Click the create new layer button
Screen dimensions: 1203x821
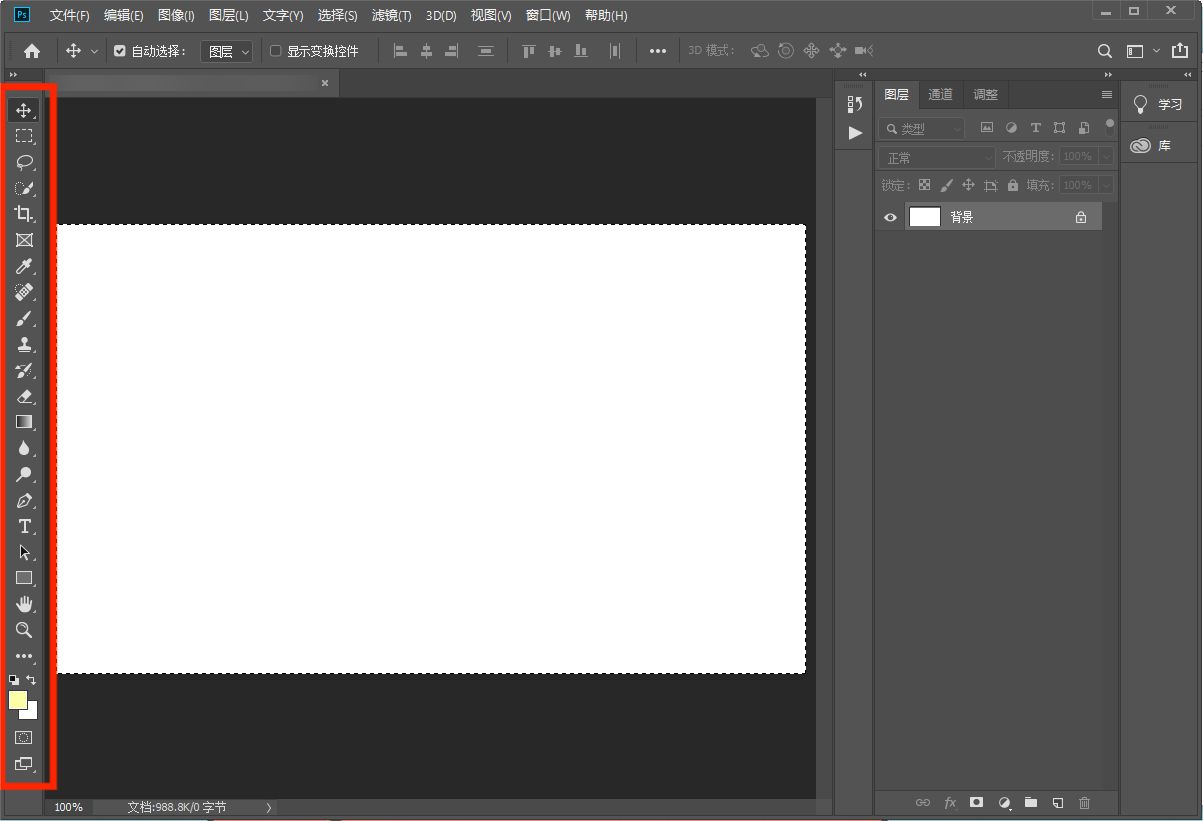(x=1058, y=802)
